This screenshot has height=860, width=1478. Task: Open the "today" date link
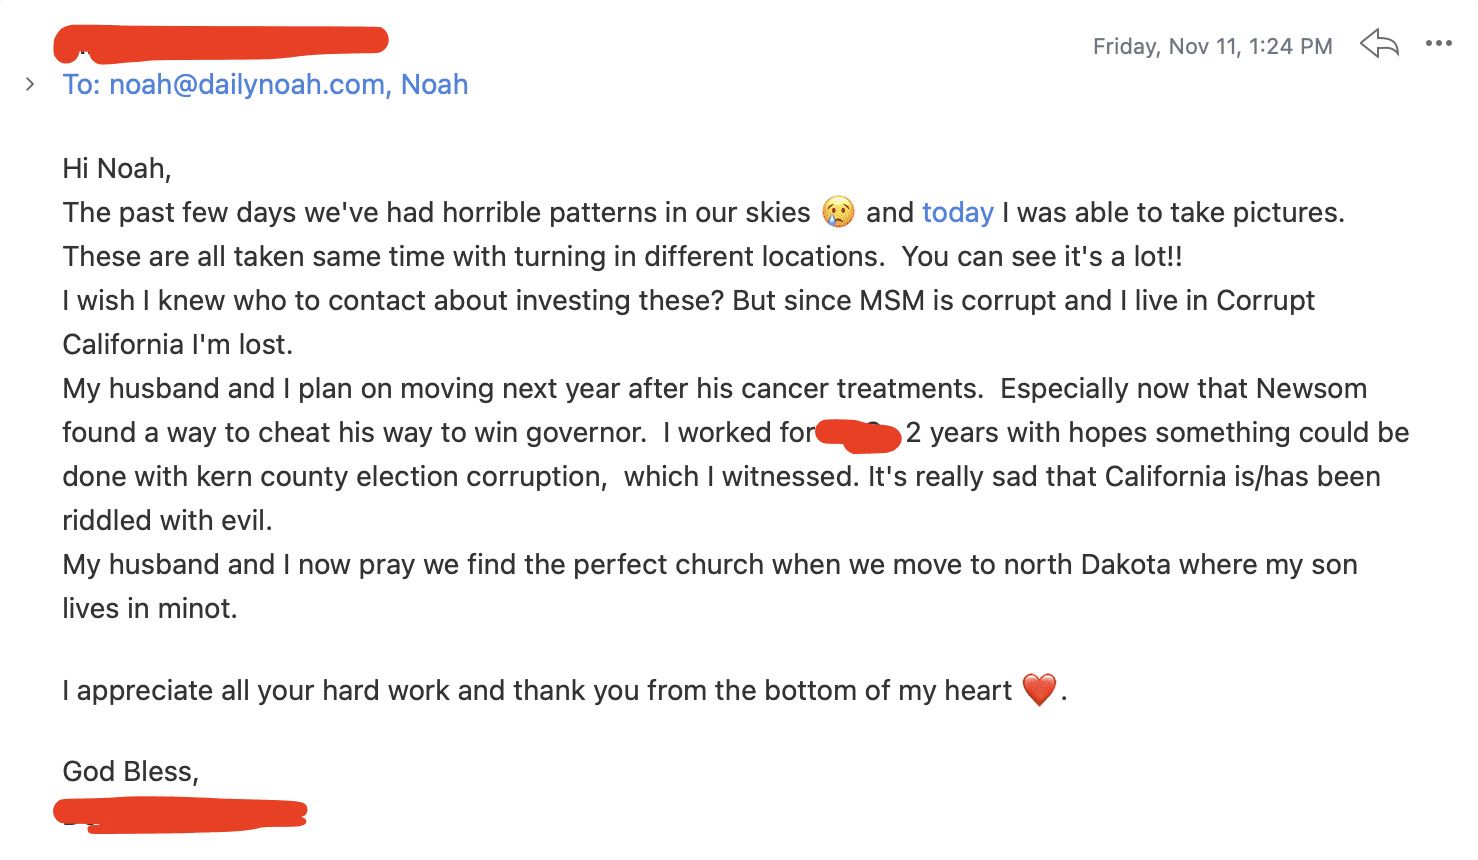957,213
